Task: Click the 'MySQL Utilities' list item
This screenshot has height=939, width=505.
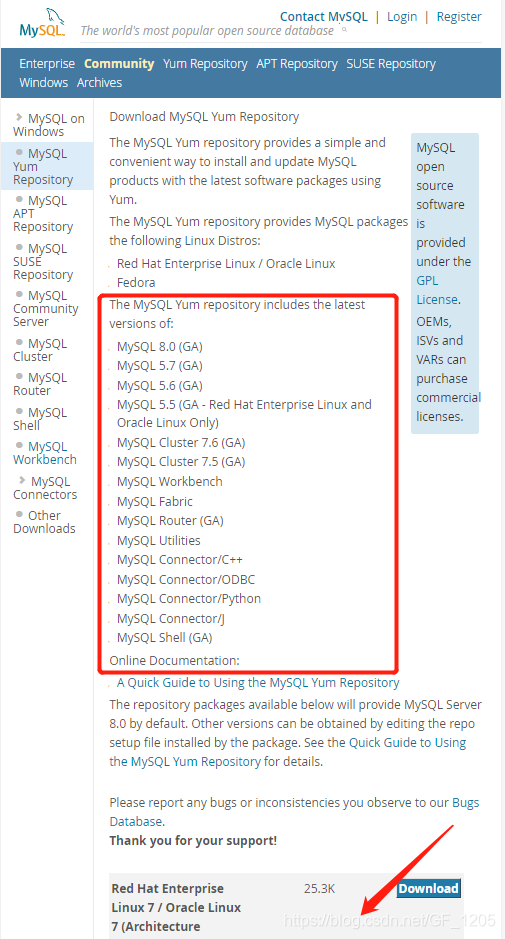Action: tap(159, 541)
